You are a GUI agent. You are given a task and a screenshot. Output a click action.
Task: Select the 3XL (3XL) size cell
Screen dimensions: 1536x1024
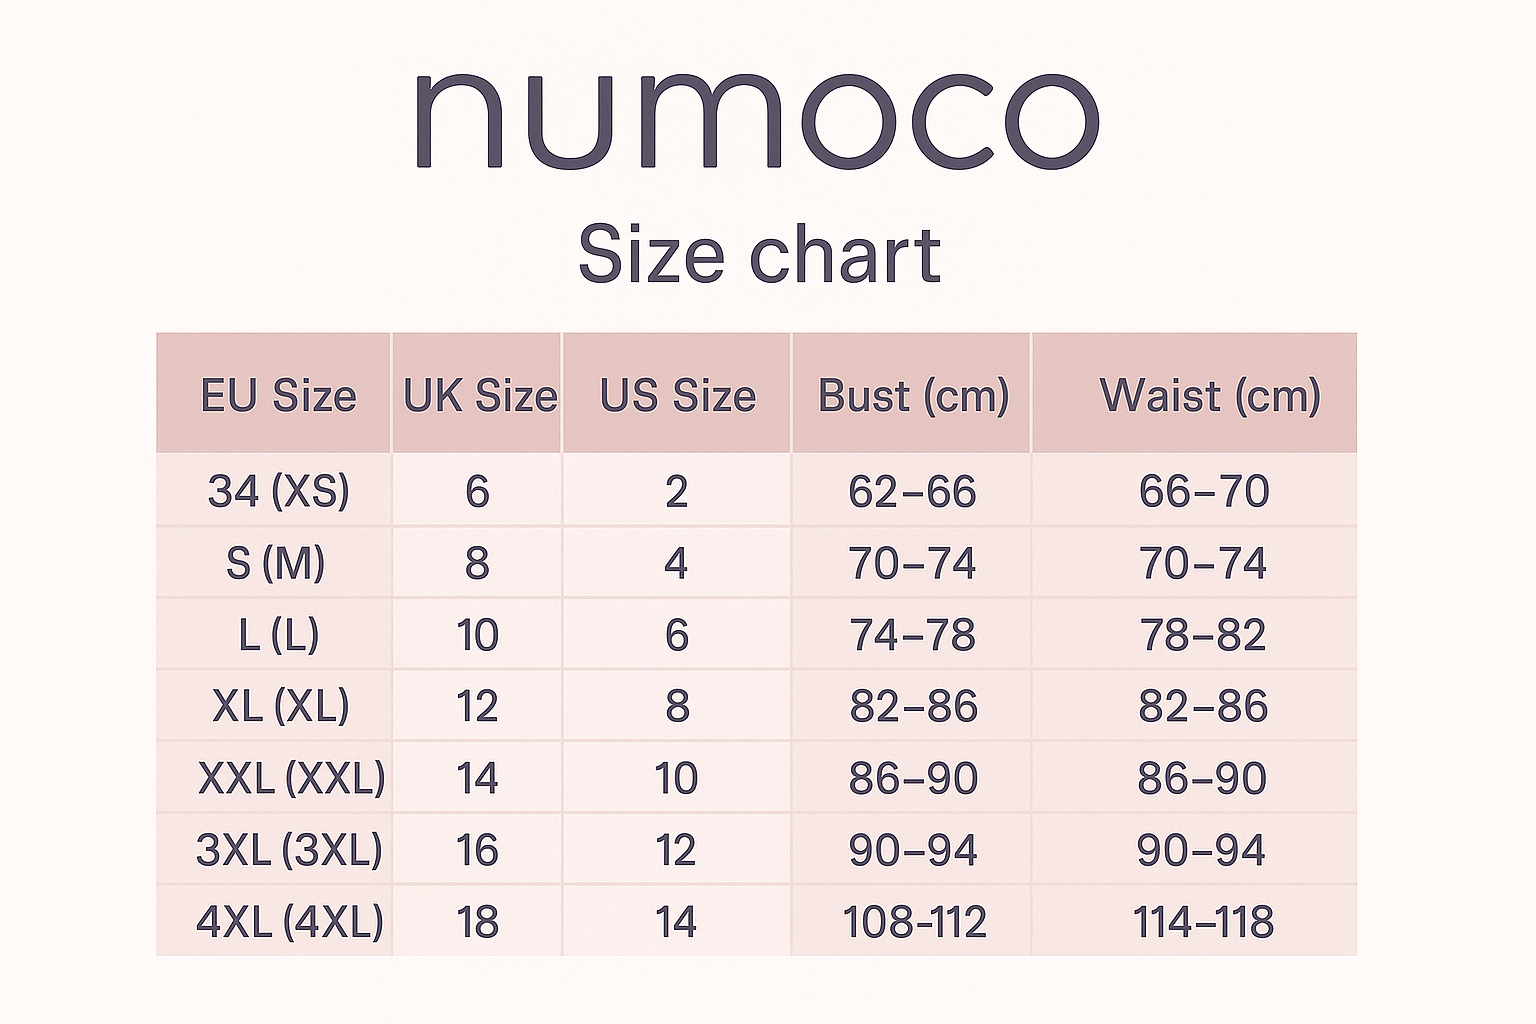tap(289, 850)
